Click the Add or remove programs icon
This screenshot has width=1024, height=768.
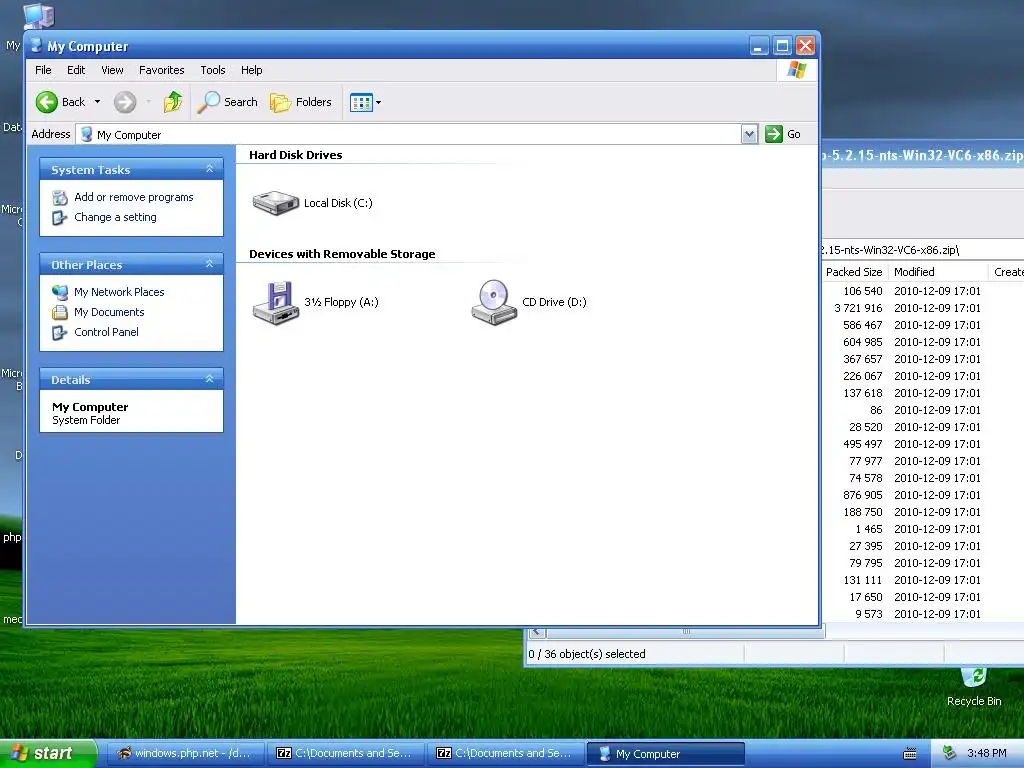click(60, 197)
